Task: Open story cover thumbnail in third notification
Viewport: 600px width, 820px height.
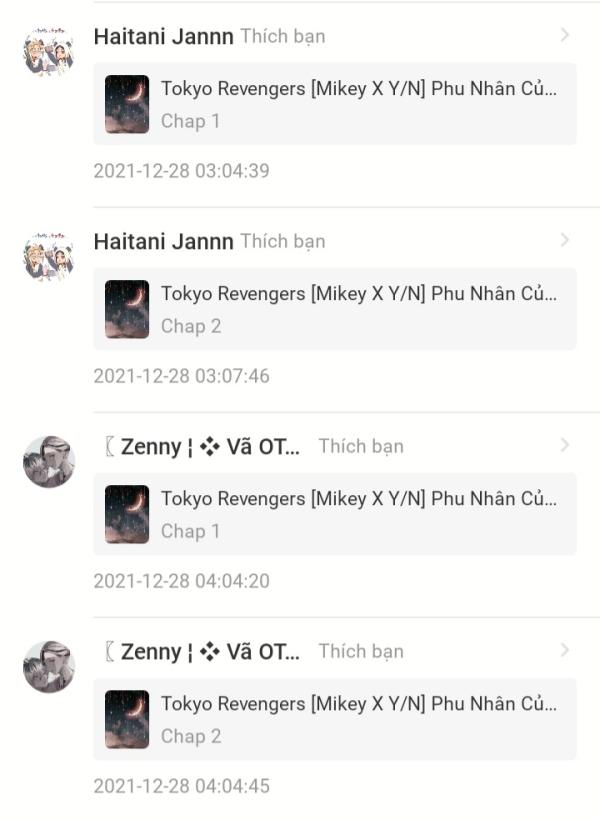Action: click(x=127, y=514)
